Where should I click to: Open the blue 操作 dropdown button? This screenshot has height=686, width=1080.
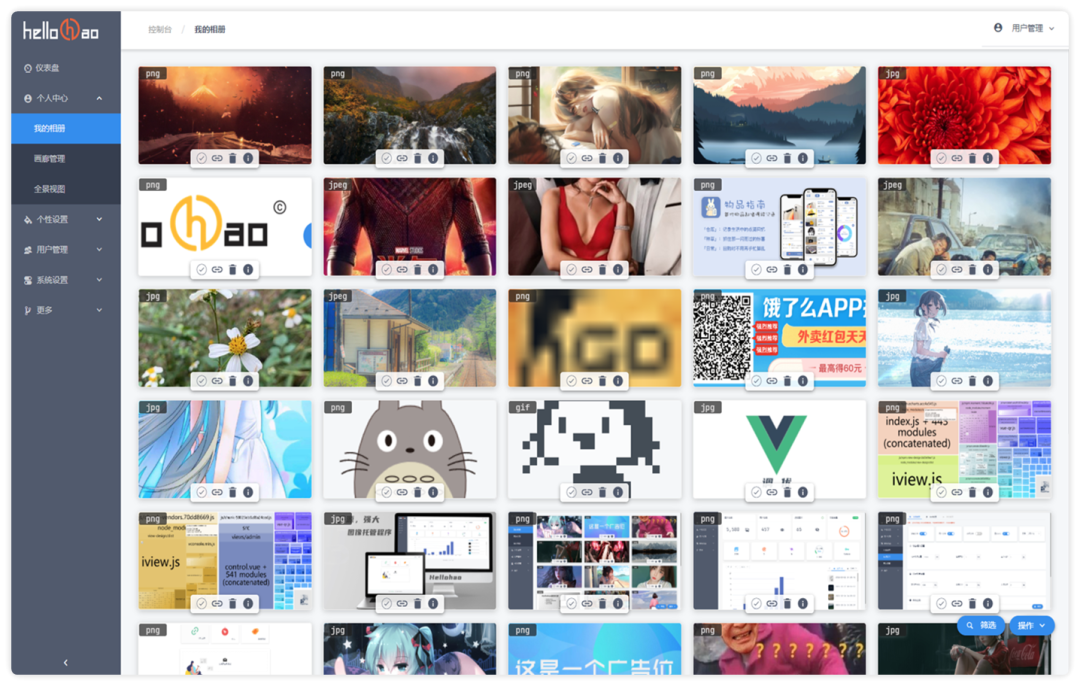1032,625
